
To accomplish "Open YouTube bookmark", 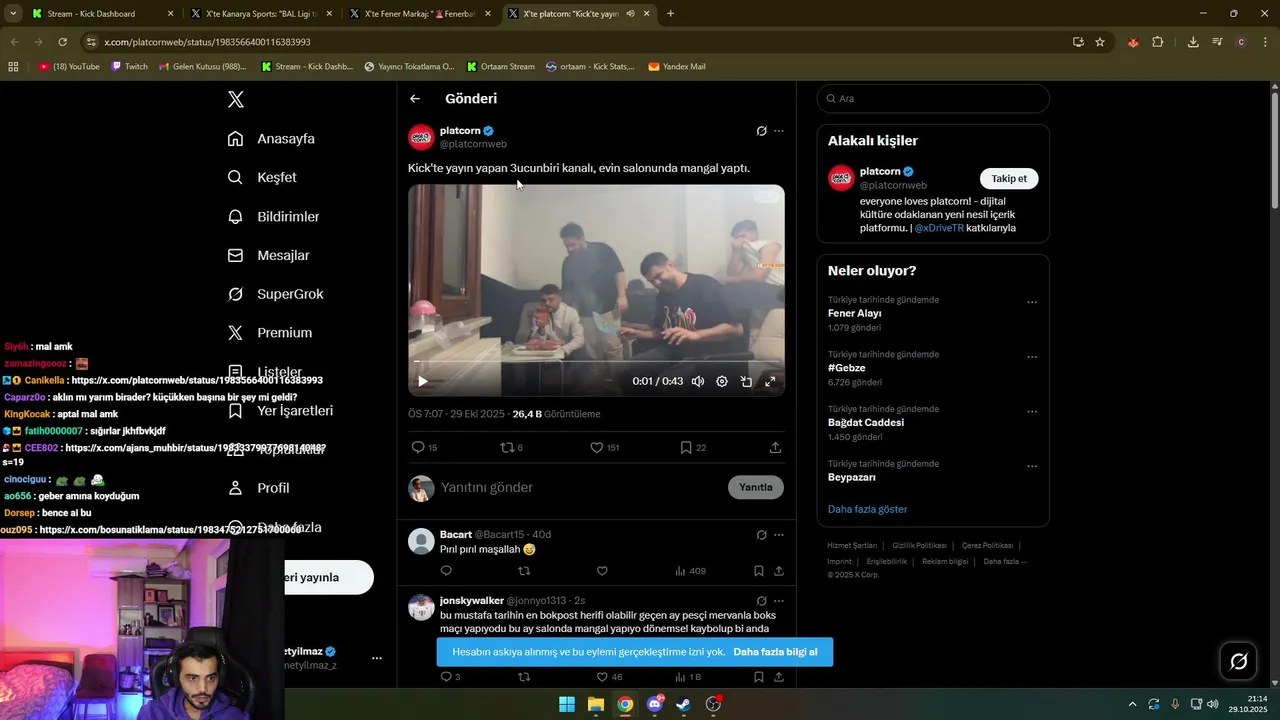I will 69,67.
